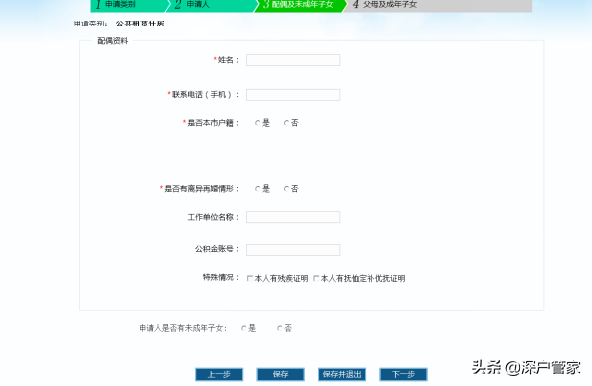Image resolution: width=592 pixels, height=386 pixels.
Task: Click the 下一步 button
Action: tap(404, 375)
